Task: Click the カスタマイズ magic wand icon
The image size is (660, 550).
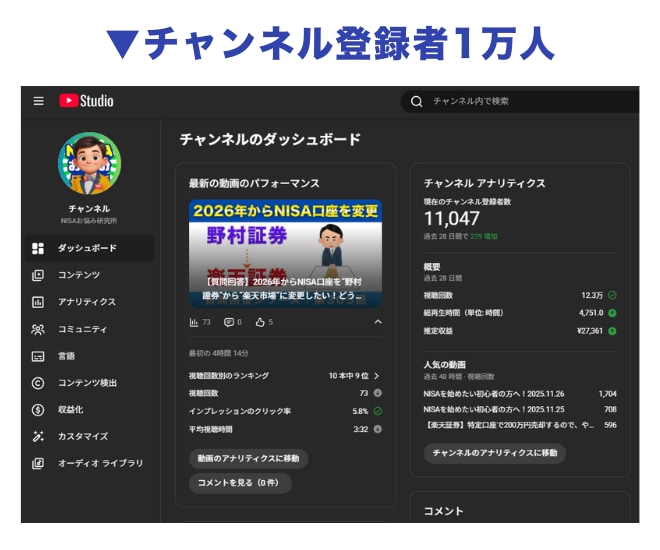Action: (x=38, y=436)
